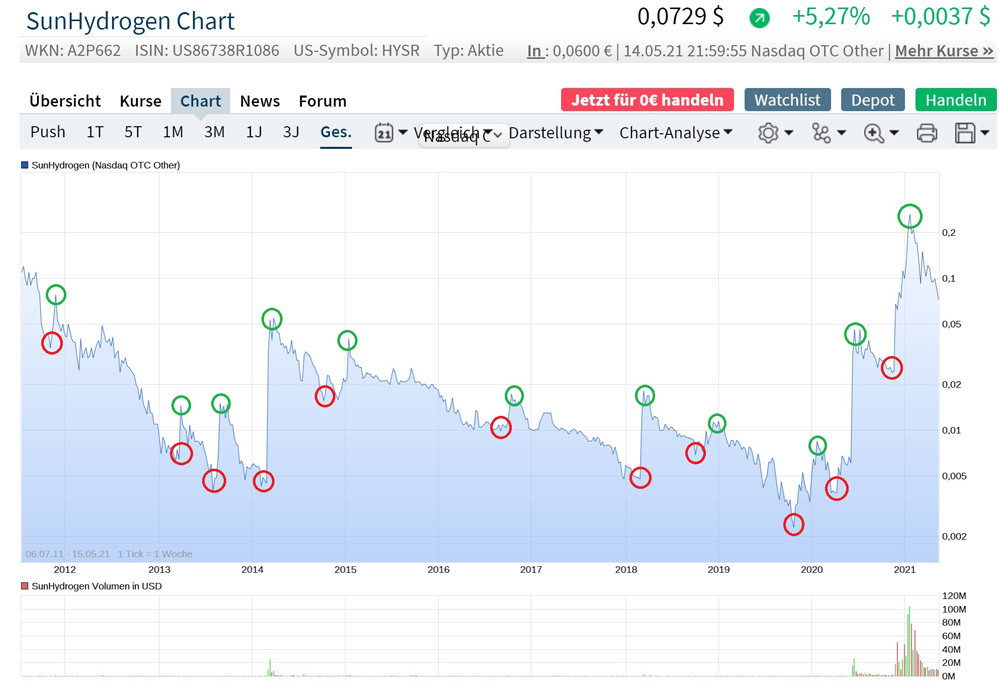Add stock to Watchlist
1000x689 pixels.
(787, 100)
